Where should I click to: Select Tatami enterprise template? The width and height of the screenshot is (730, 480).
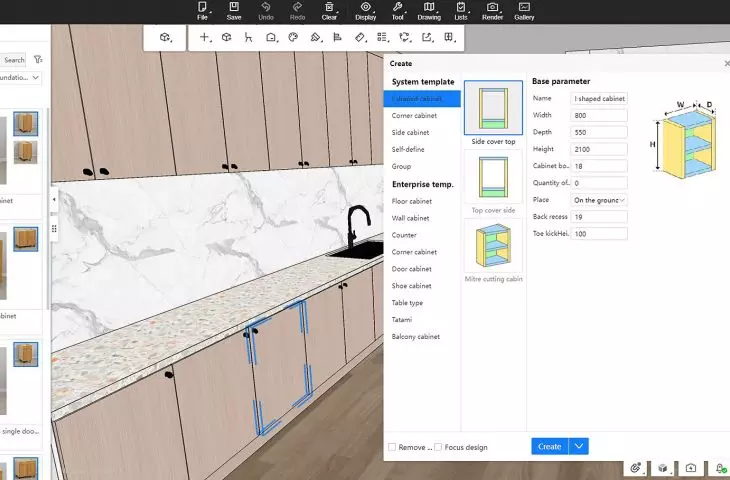coord(402,319)
